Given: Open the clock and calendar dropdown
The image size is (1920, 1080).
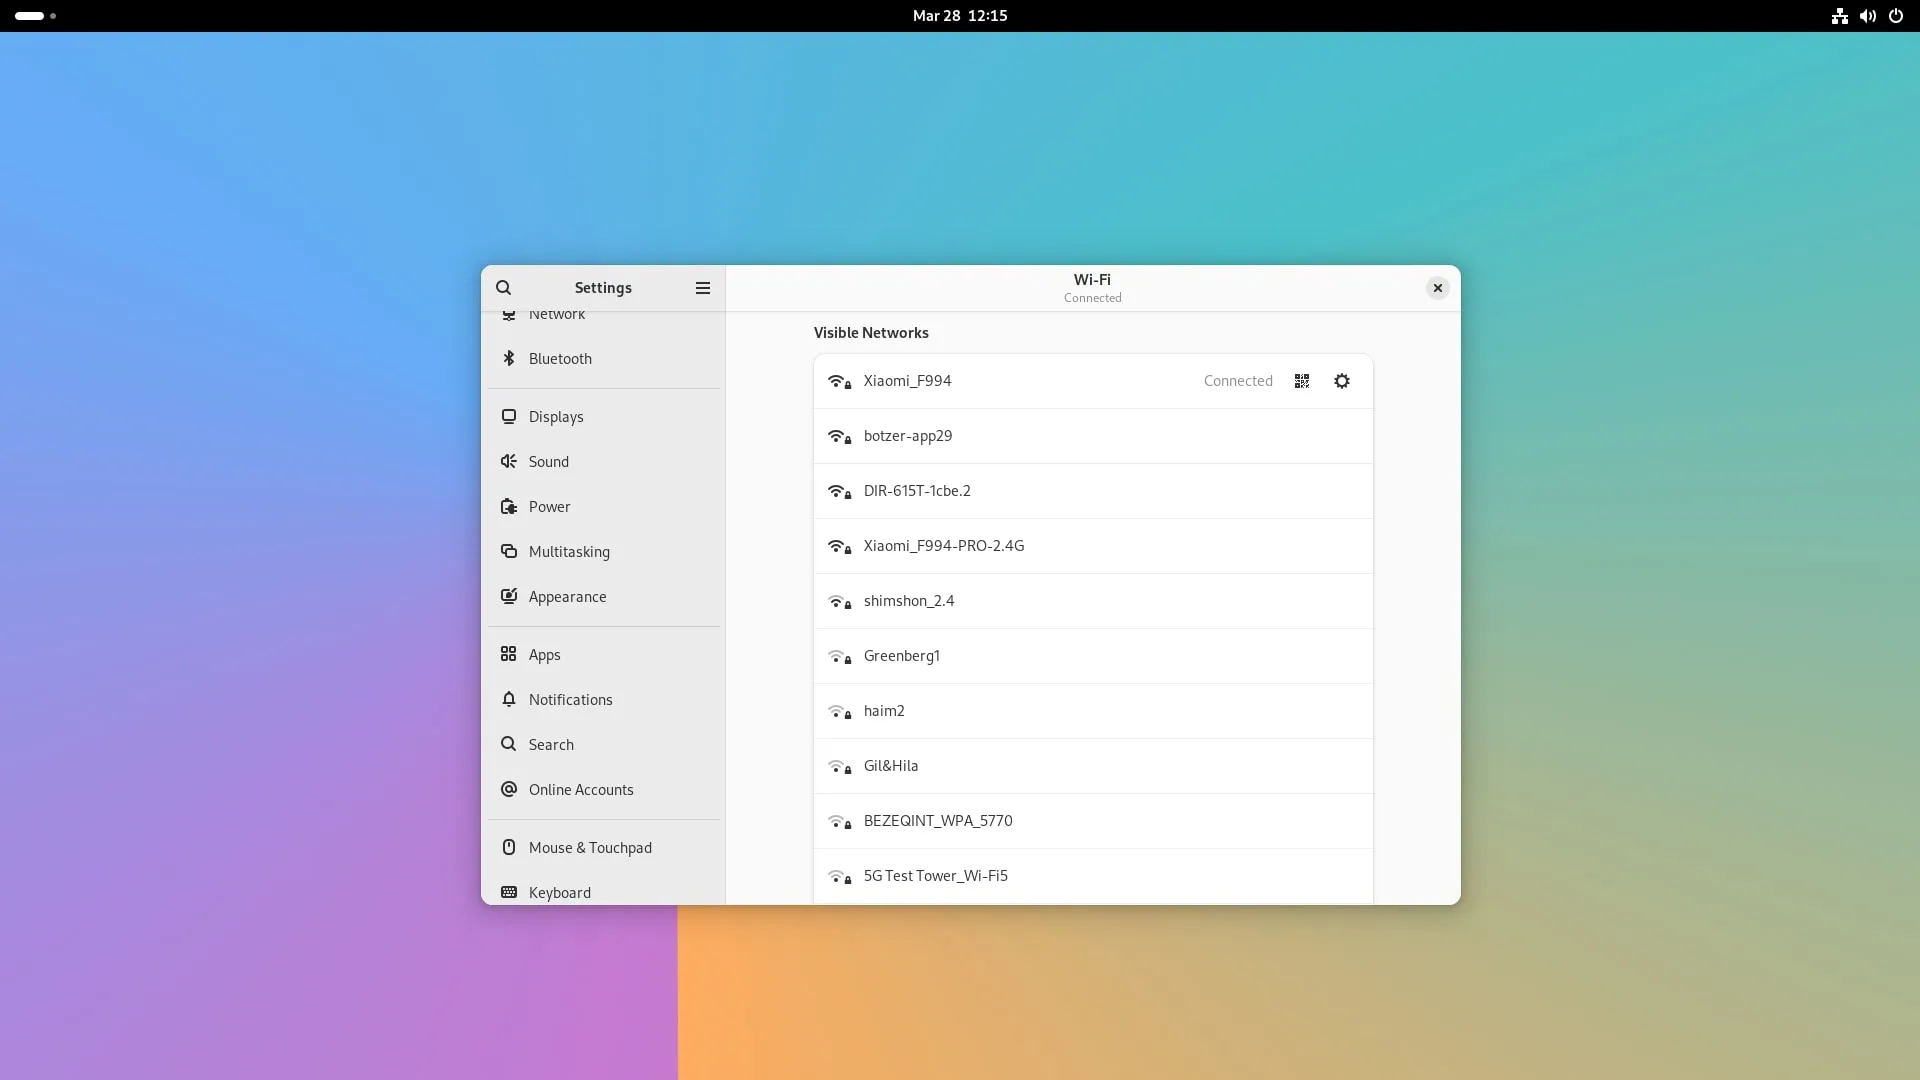Looking at the screenshot, I should click(959, 16).
